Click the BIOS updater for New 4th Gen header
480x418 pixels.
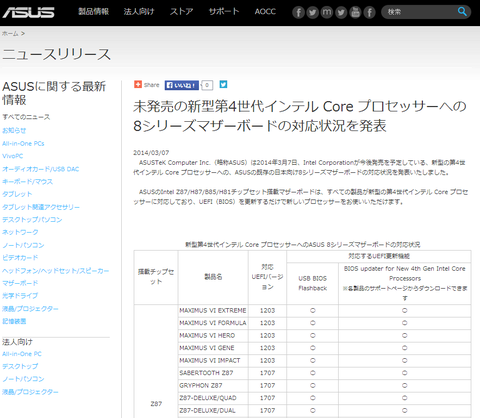[405, 283]
